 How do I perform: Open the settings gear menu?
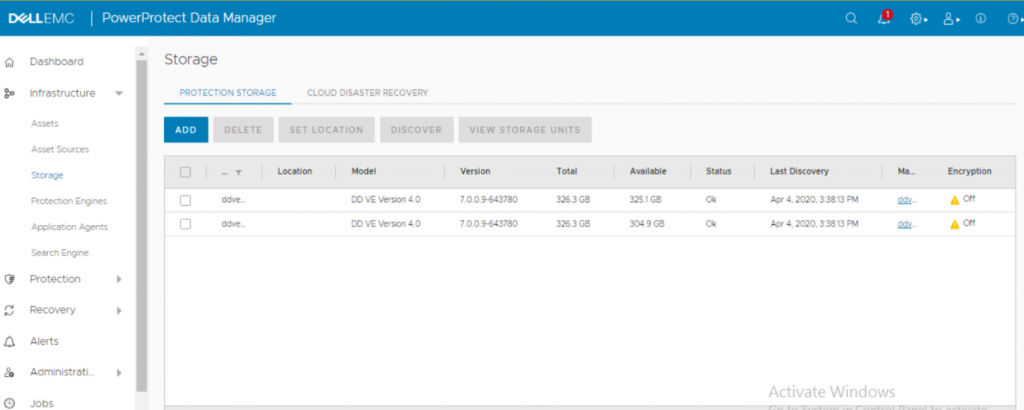coord(918,19)
